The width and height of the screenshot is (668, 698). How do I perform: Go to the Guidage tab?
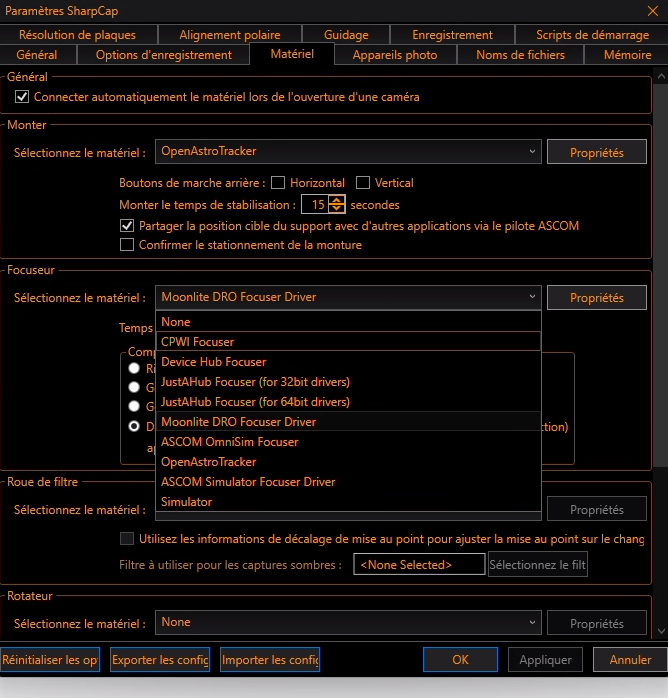tap(346, 35)
